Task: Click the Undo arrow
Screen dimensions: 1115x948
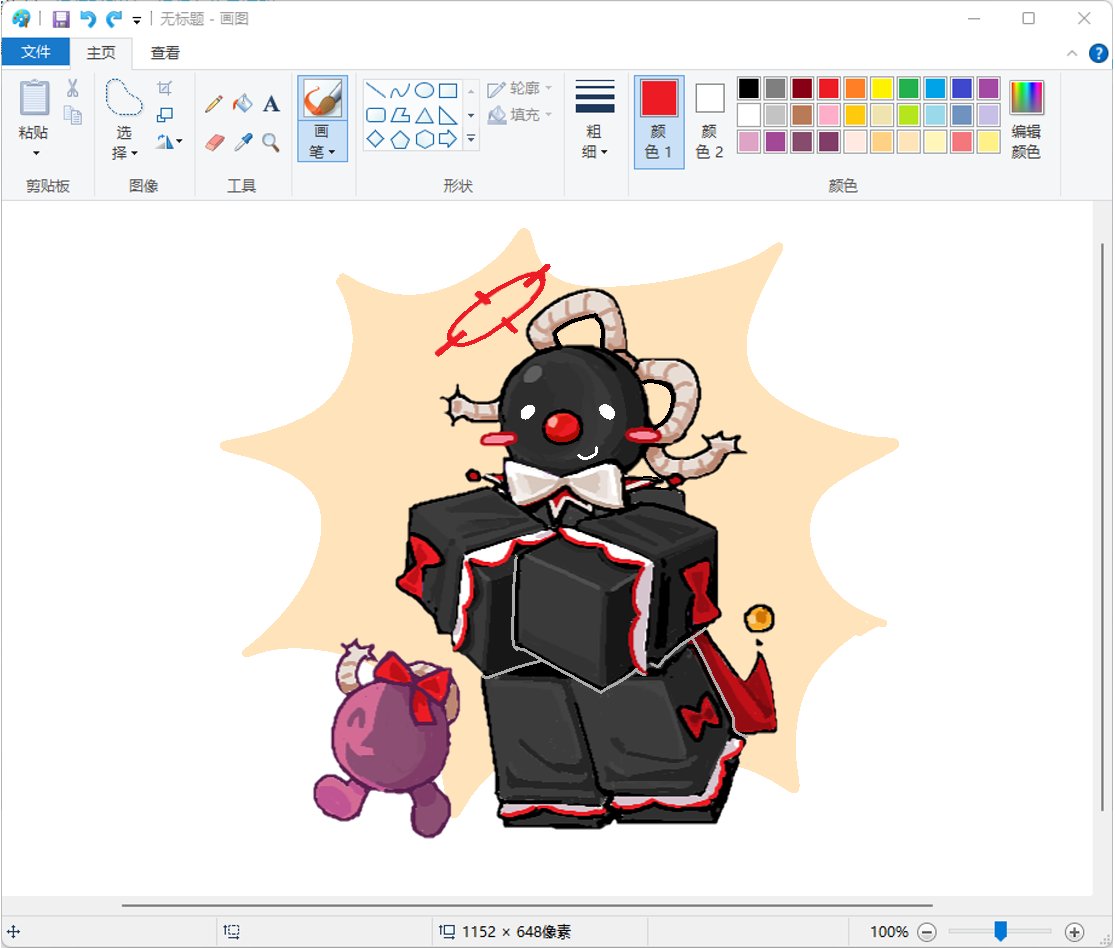Action: coord(87,19)
